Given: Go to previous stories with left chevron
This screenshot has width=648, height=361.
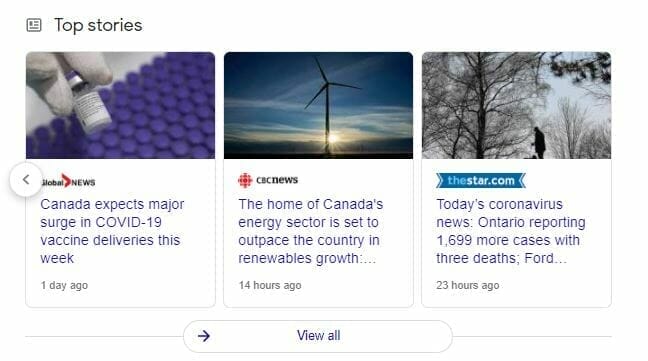Looking at the screenshot, I should click(26, 180).
